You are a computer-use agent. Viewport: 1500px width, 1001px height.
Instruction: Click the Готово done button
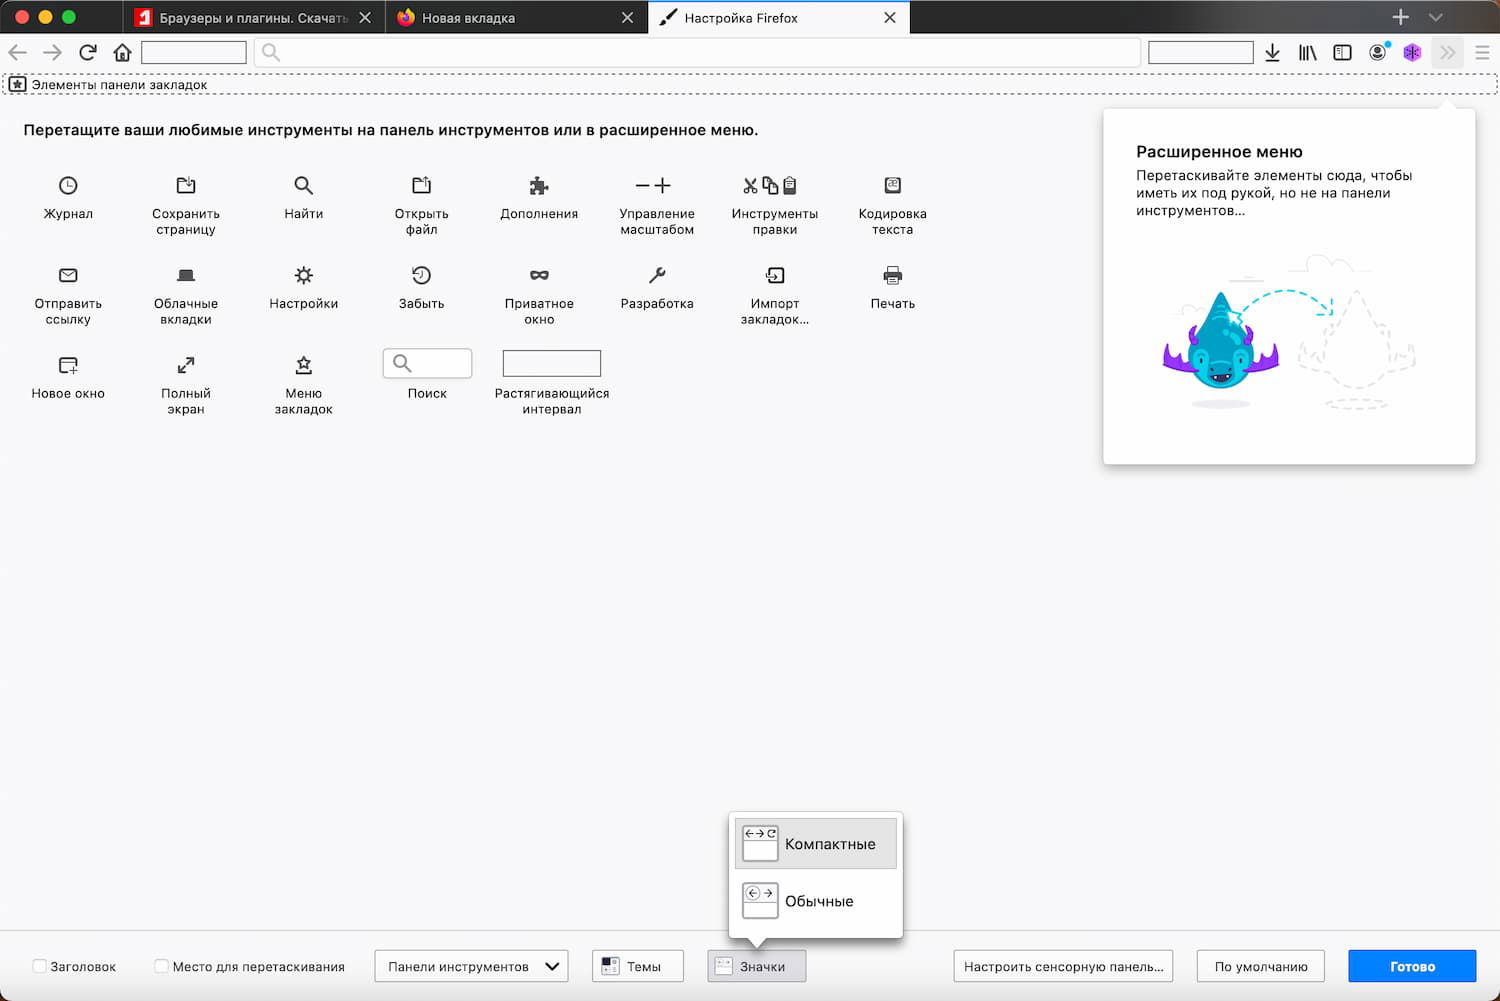tap(1412, 966)
